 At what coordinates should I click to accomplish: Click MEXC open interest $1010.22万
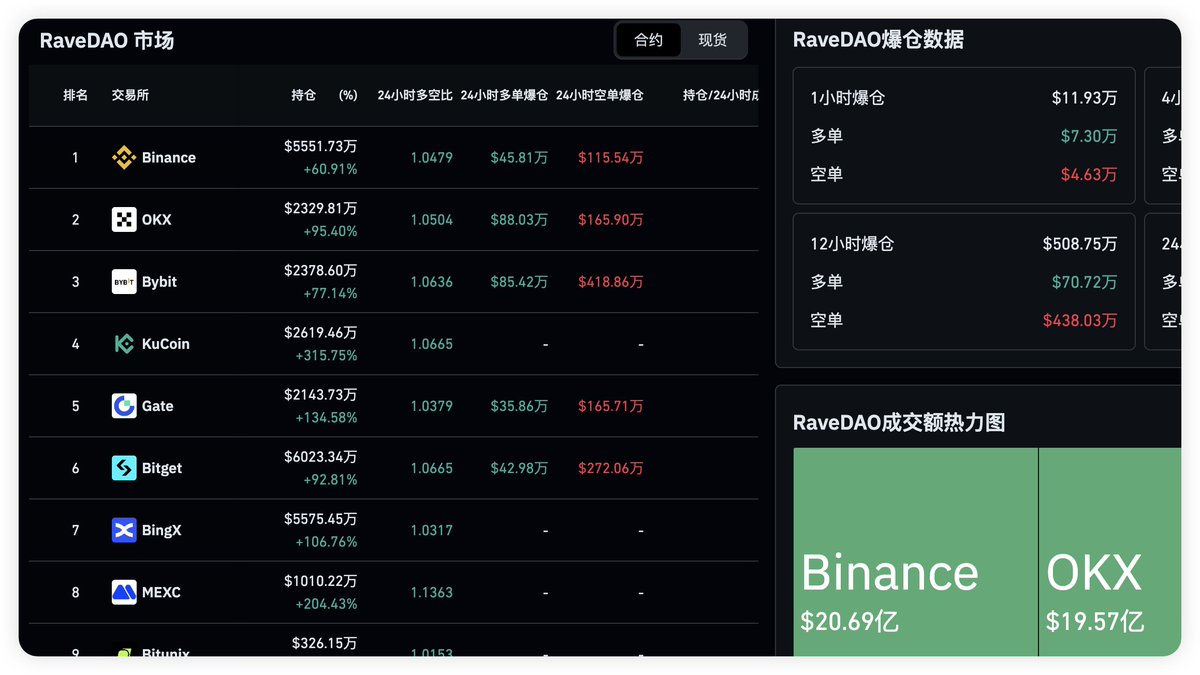pos(320,580)
